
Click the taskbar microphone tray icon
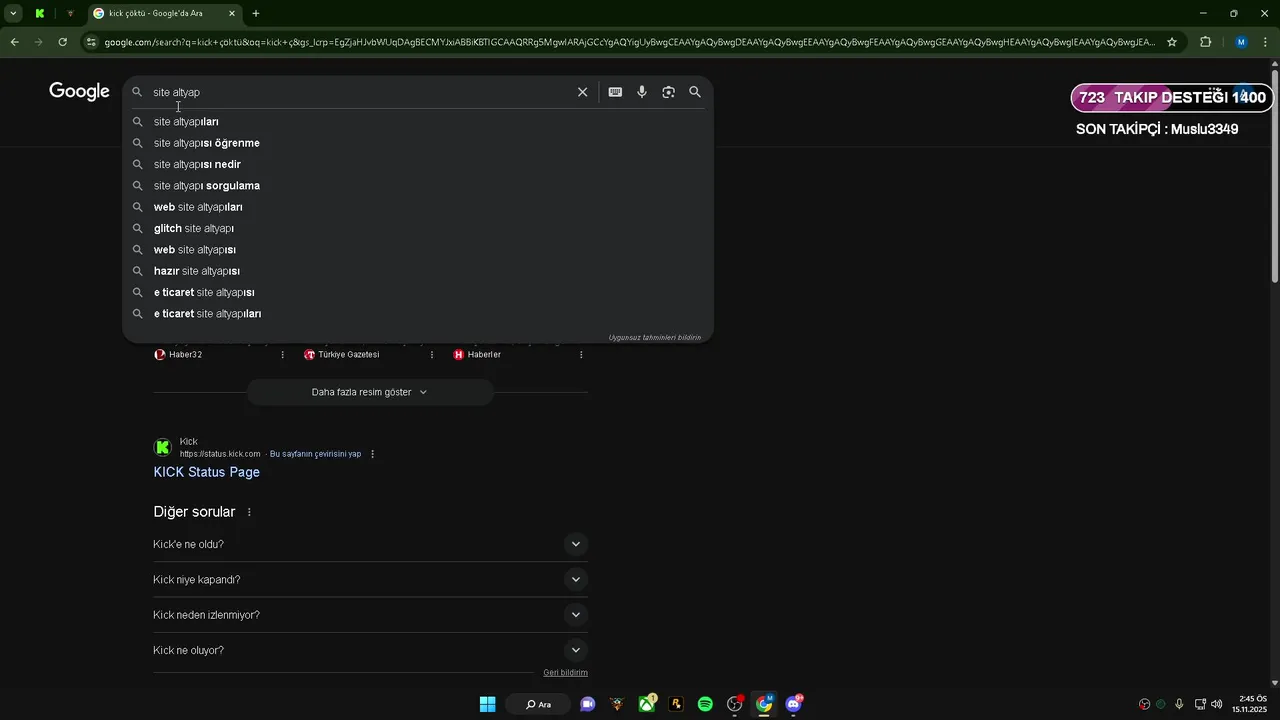(x=1180, y=704)
